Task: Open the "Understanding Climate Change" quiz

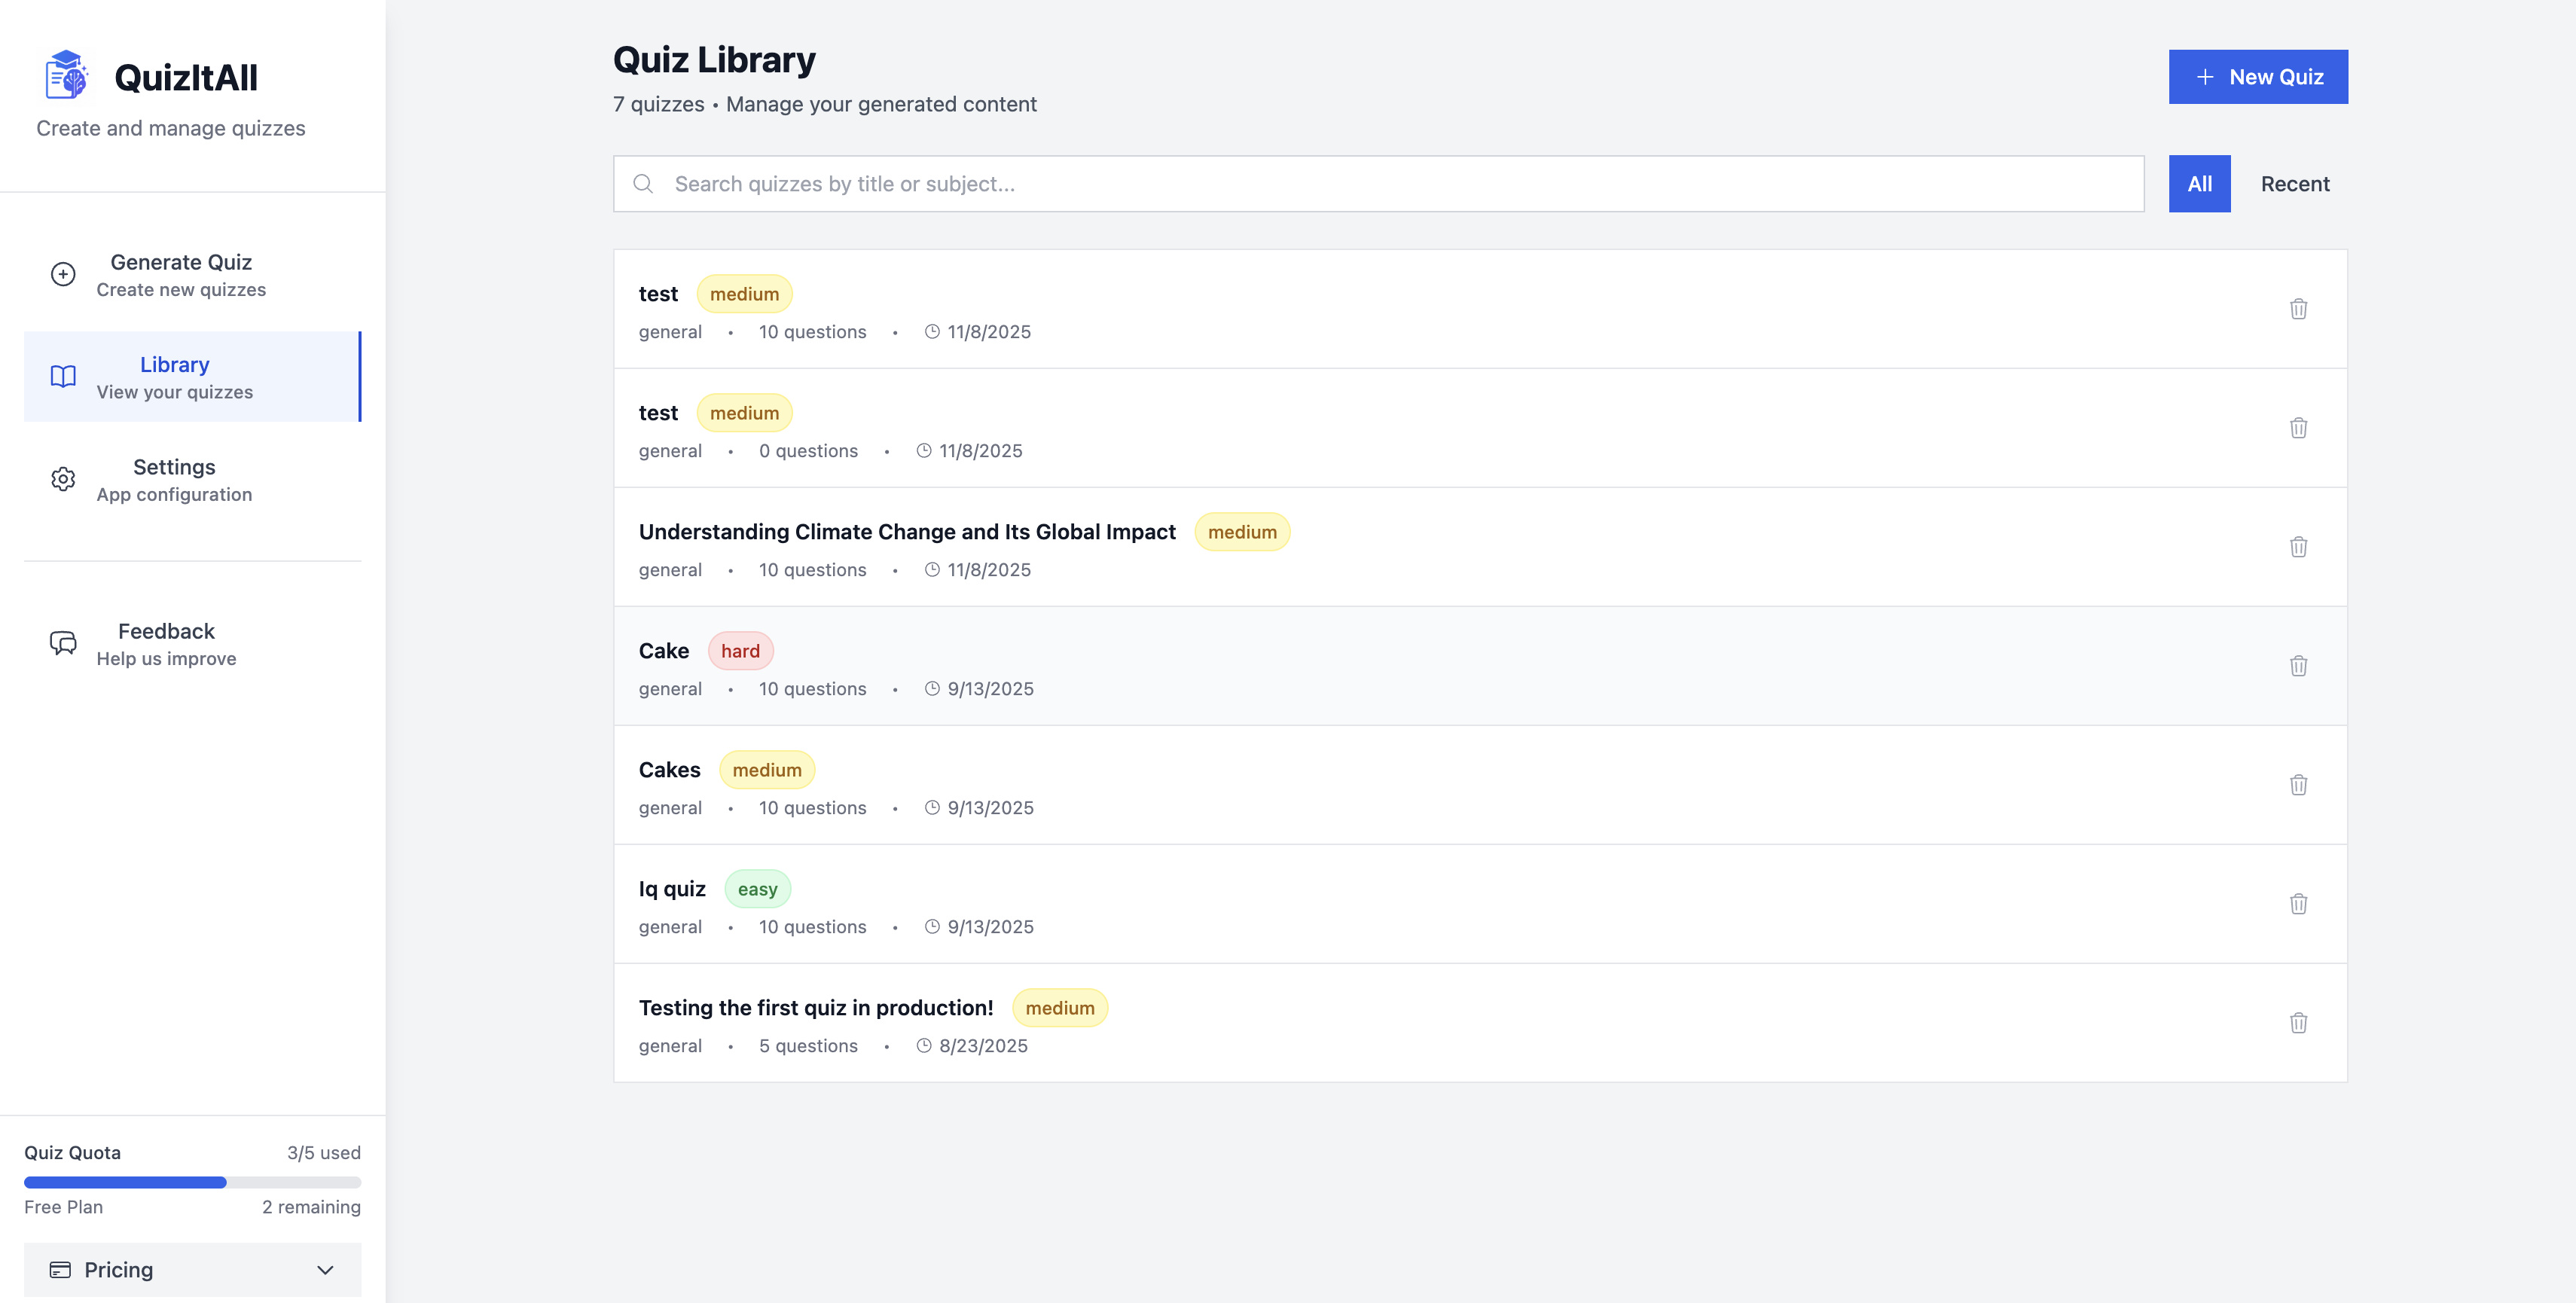Action: point(907,531)
